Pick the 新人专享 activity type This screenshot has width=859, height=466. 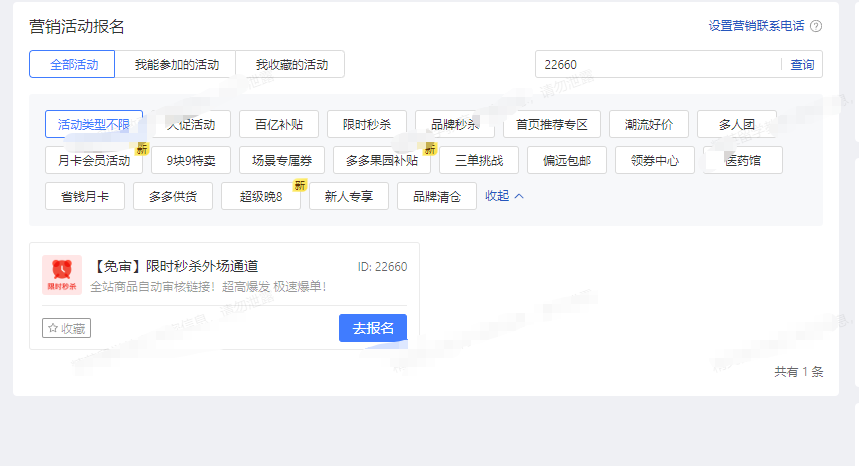click(349, 196)
